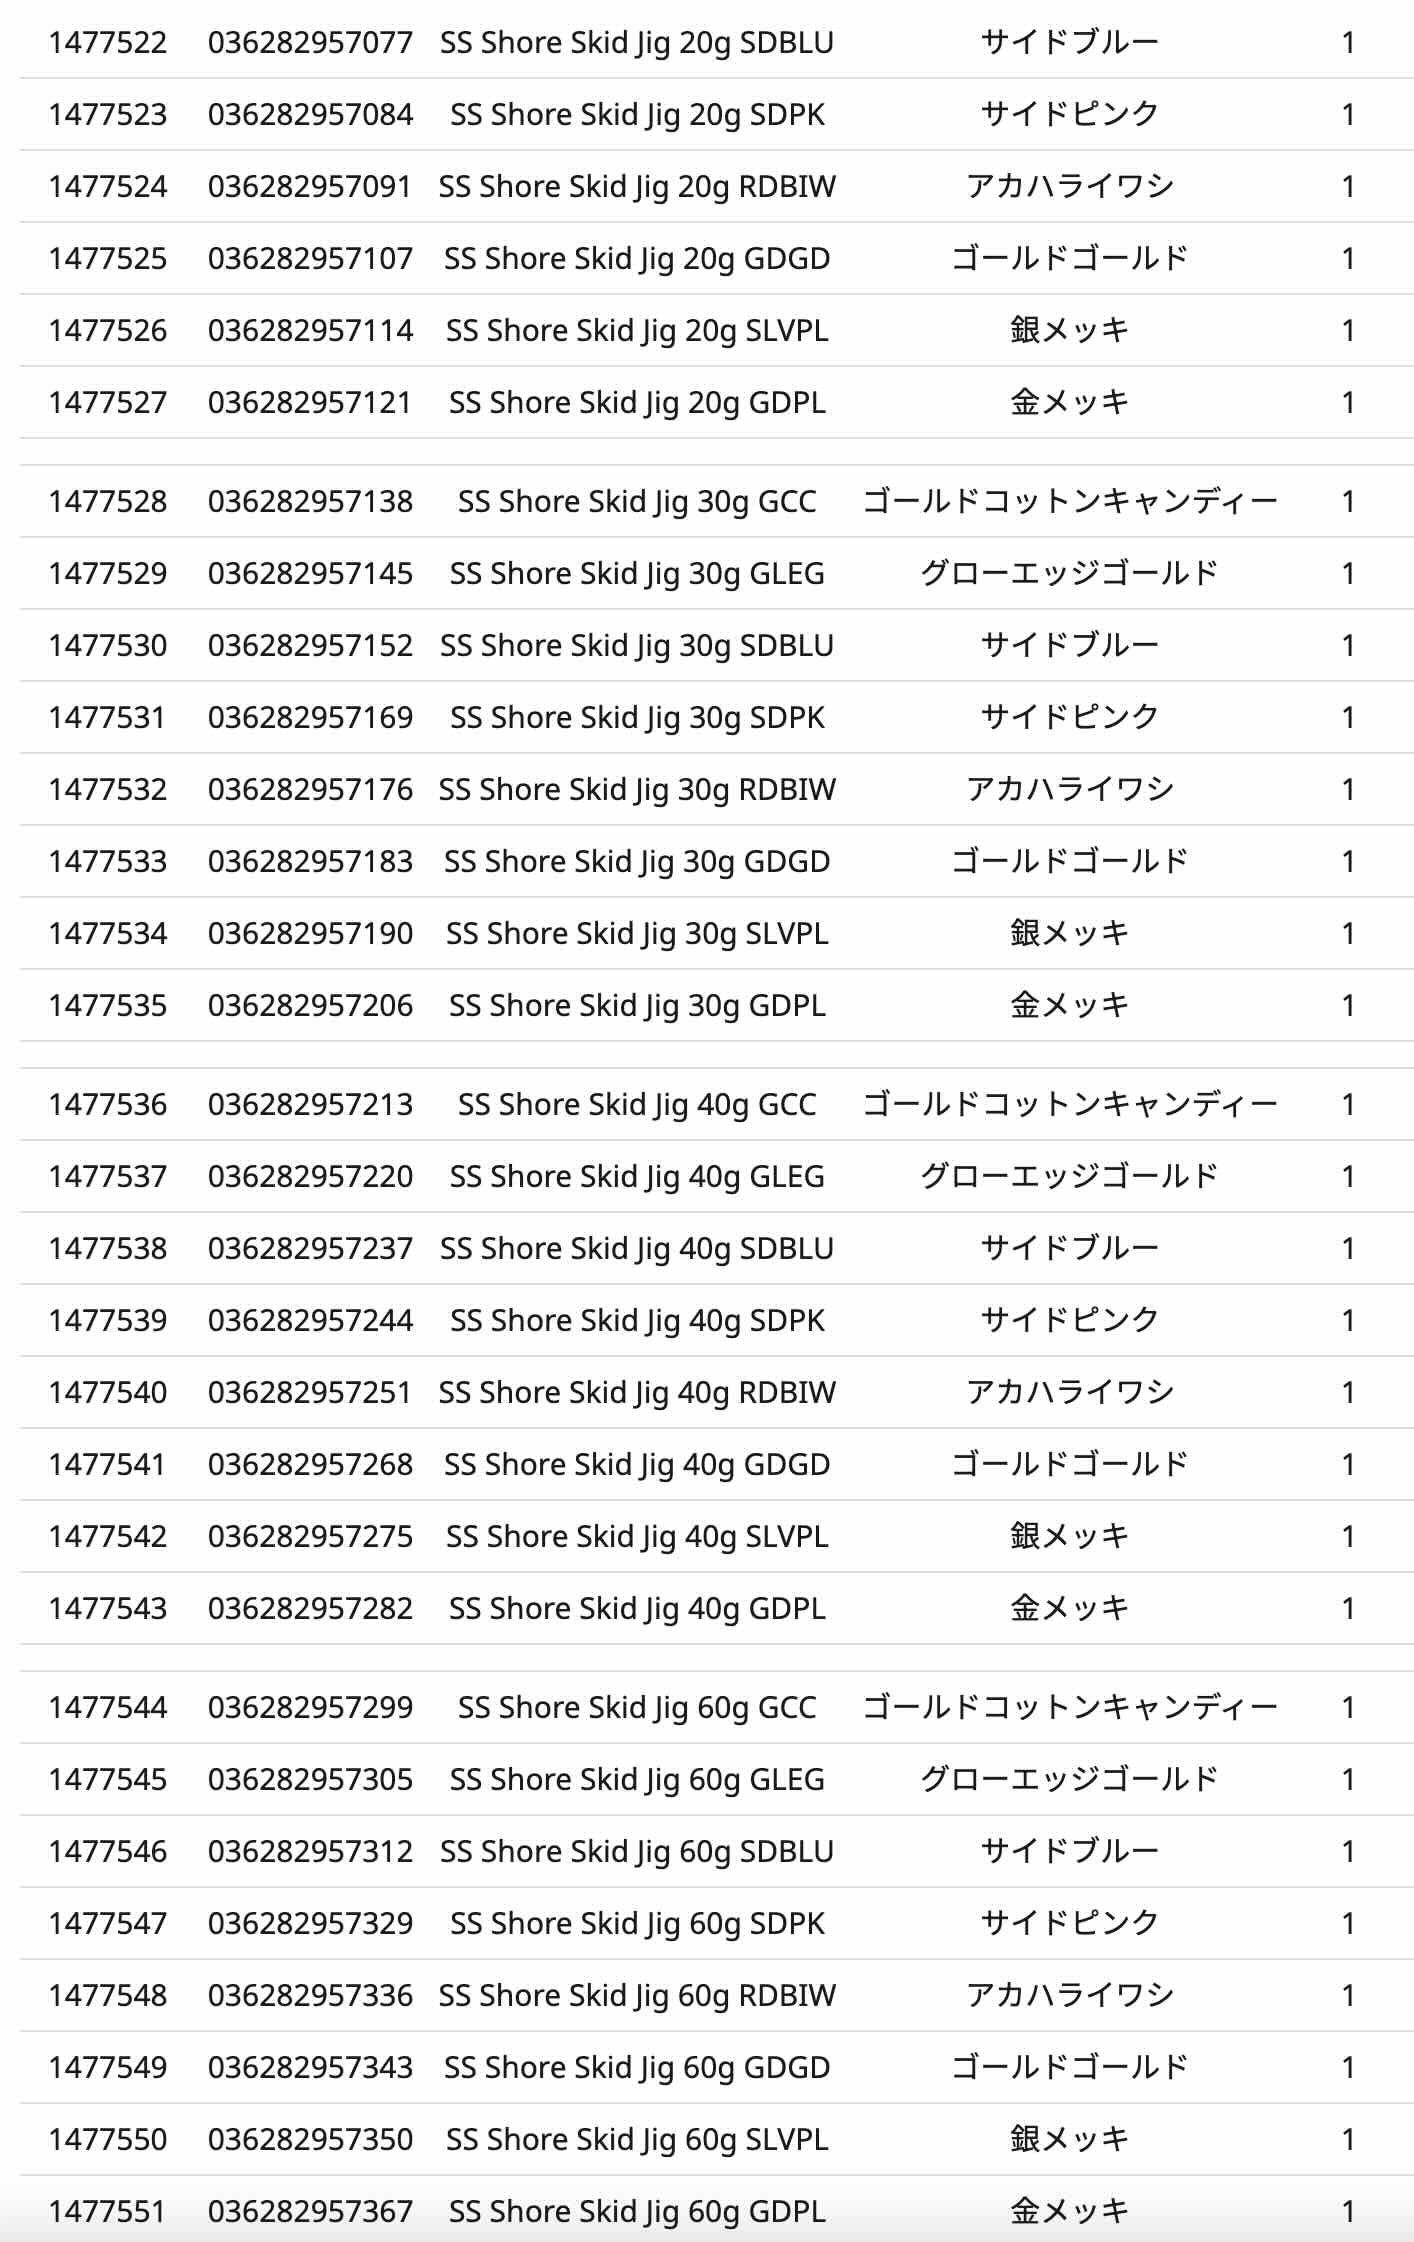
Task: Select item number 1477522 cell
Action: (108, 42)
